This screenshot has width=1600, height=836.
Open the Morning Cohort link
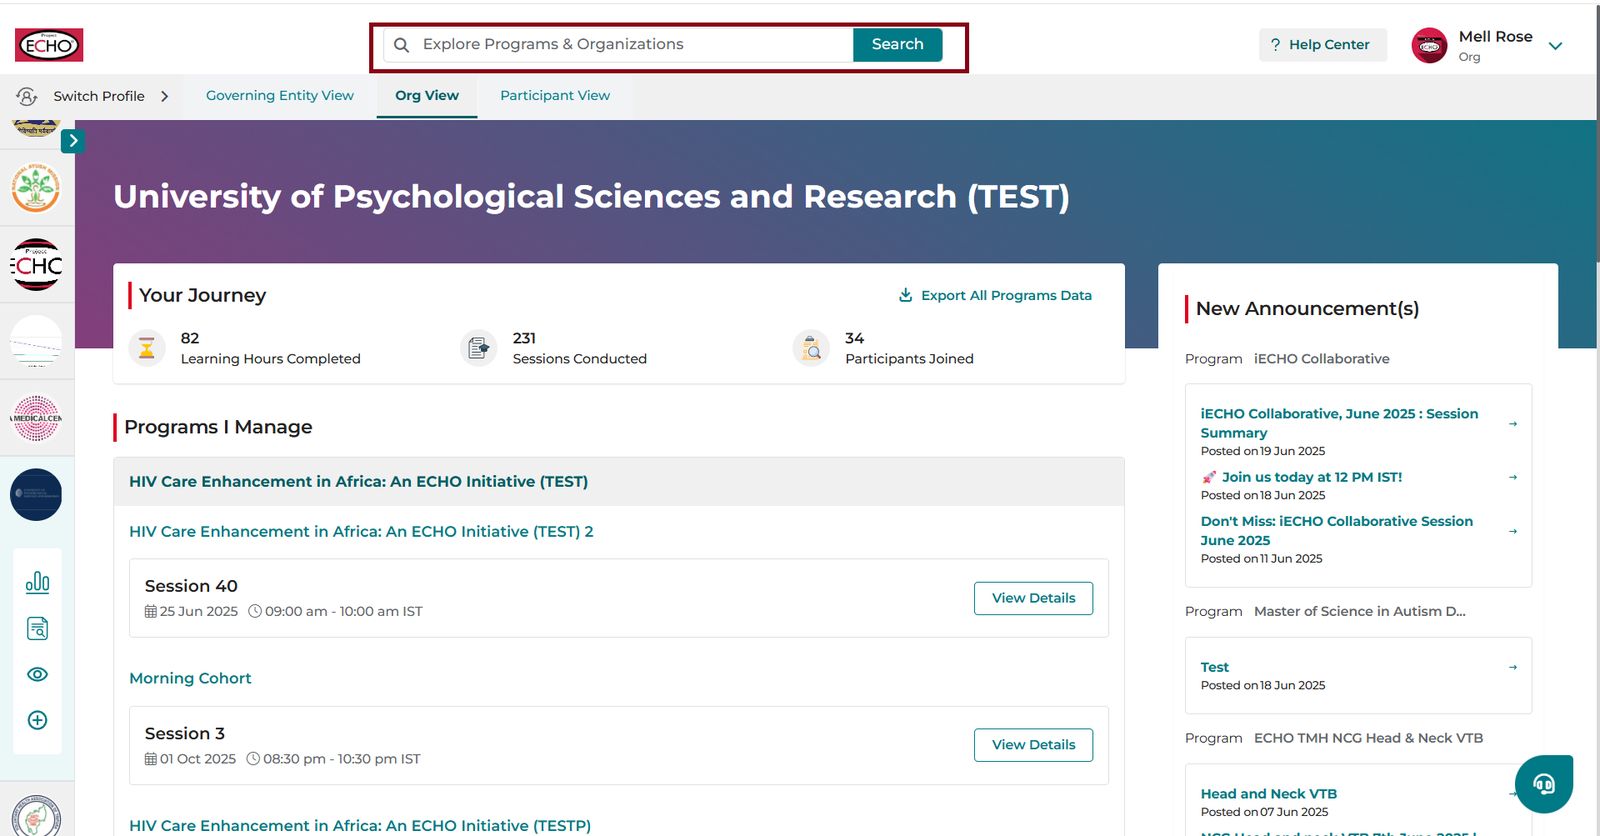190,678
